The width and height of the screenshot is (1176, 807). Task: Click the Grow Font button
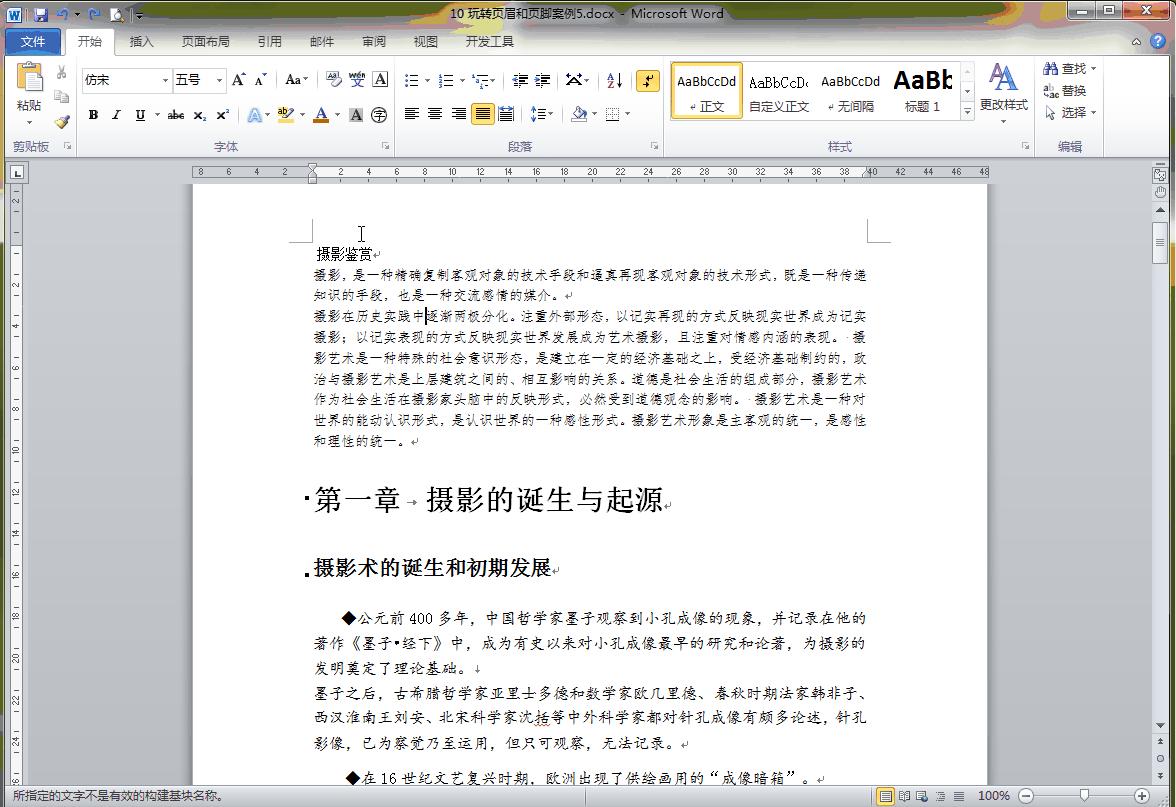pos(238,80)
